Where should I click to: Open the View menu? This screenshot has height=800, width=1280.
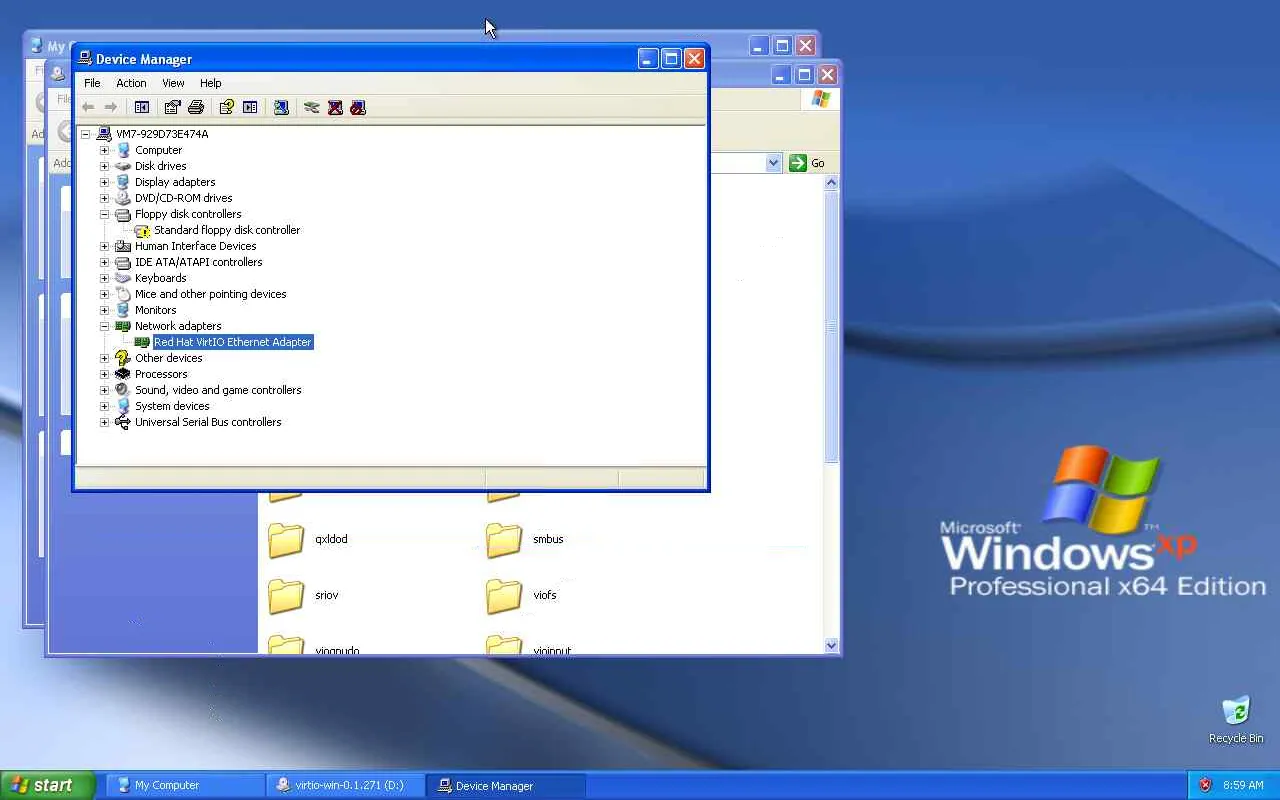point(173,83)
